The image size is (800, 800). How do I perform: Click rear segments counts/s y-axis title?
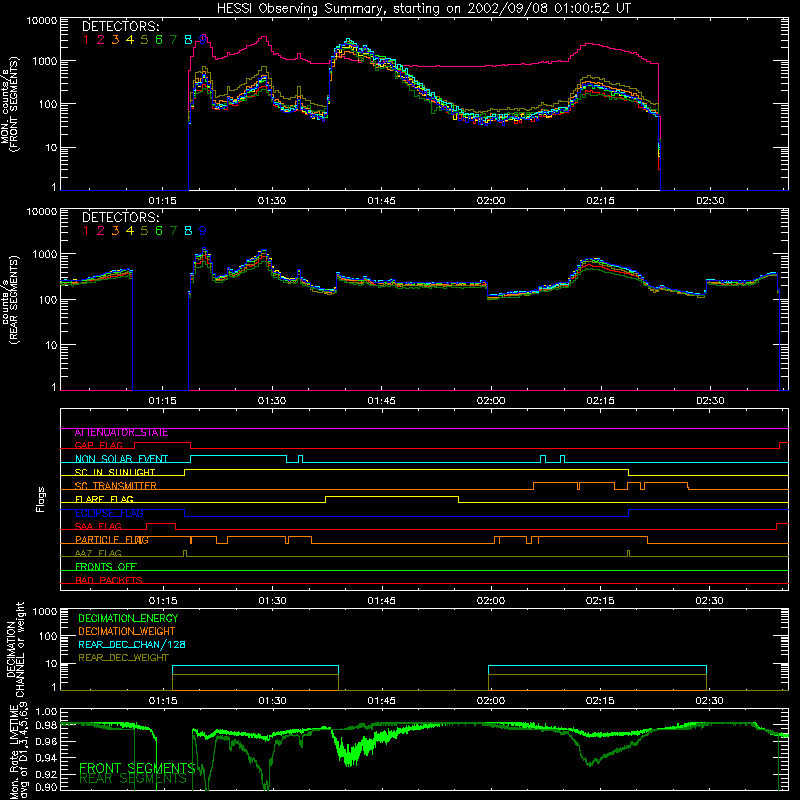[9, 299]
